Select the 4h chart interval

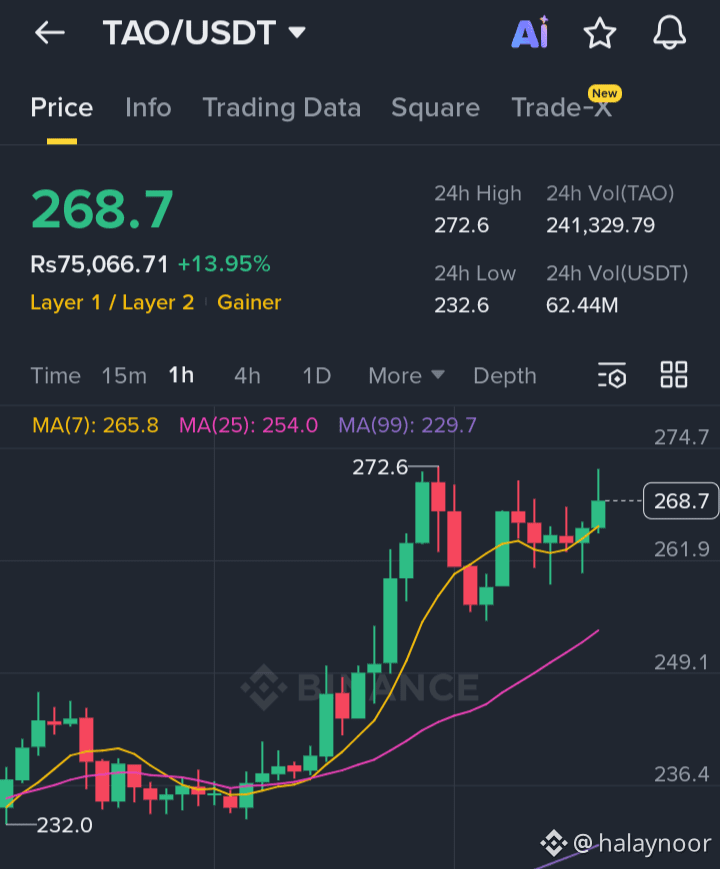[247, 376]
